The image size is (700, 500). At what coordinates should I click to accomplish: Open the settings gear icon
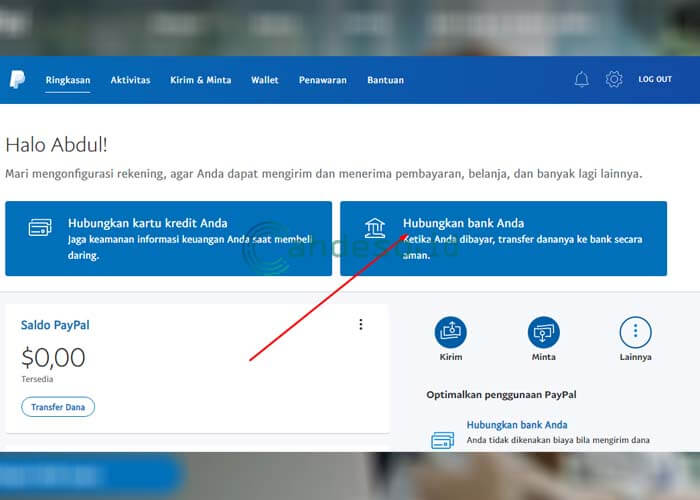tap(614, 79)
